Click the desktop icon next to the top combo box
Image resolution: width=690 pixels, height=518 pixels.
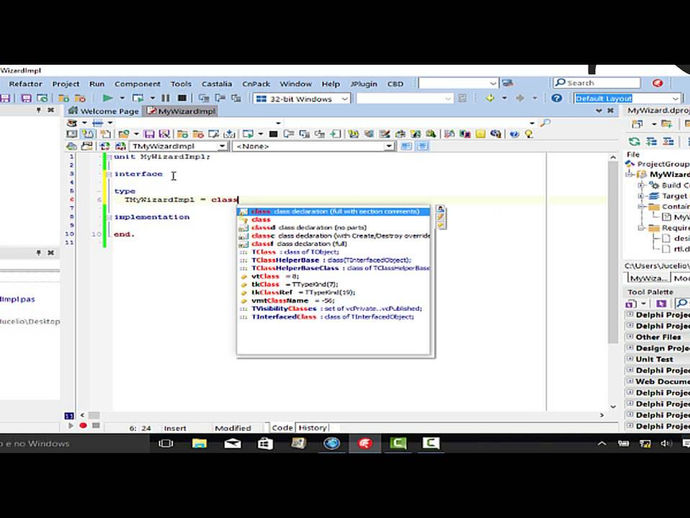coord(507,83)
